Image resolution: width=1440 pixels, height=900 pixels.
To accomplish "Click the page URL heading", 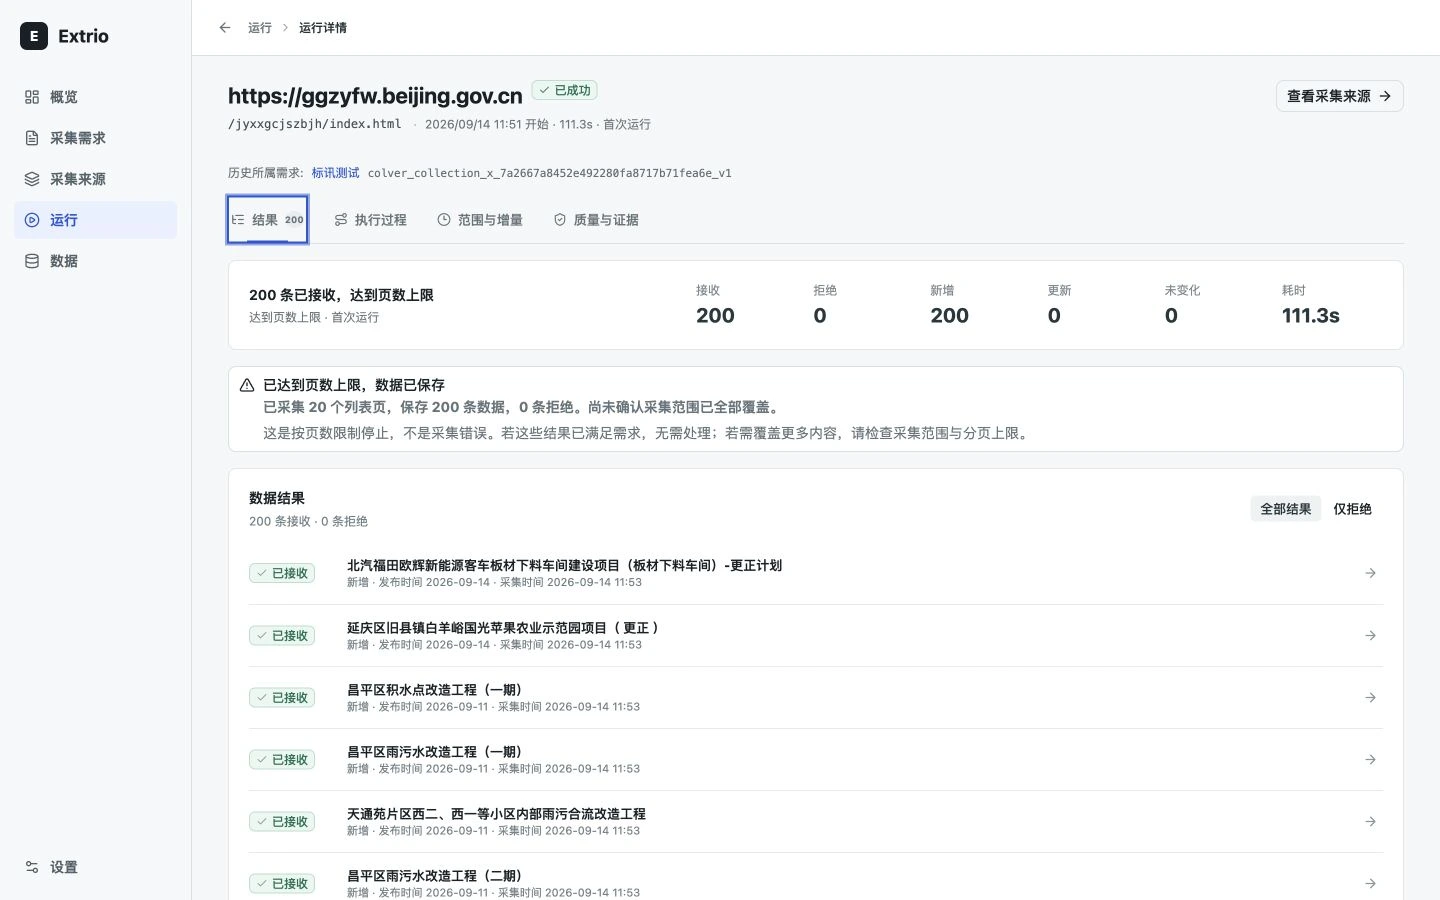I will [375, 96].
